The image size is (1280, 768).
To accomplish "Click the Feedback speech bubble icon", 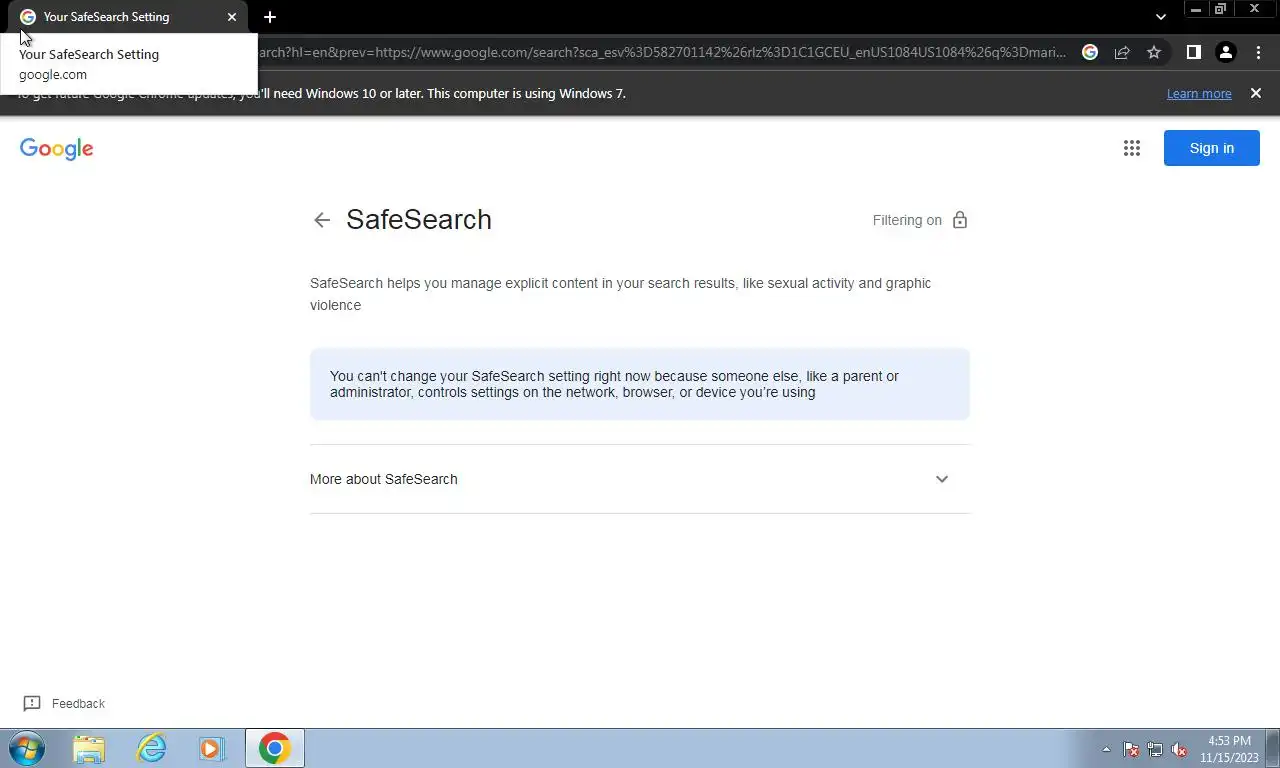I will pyautogui.click(x=32, y=704).
